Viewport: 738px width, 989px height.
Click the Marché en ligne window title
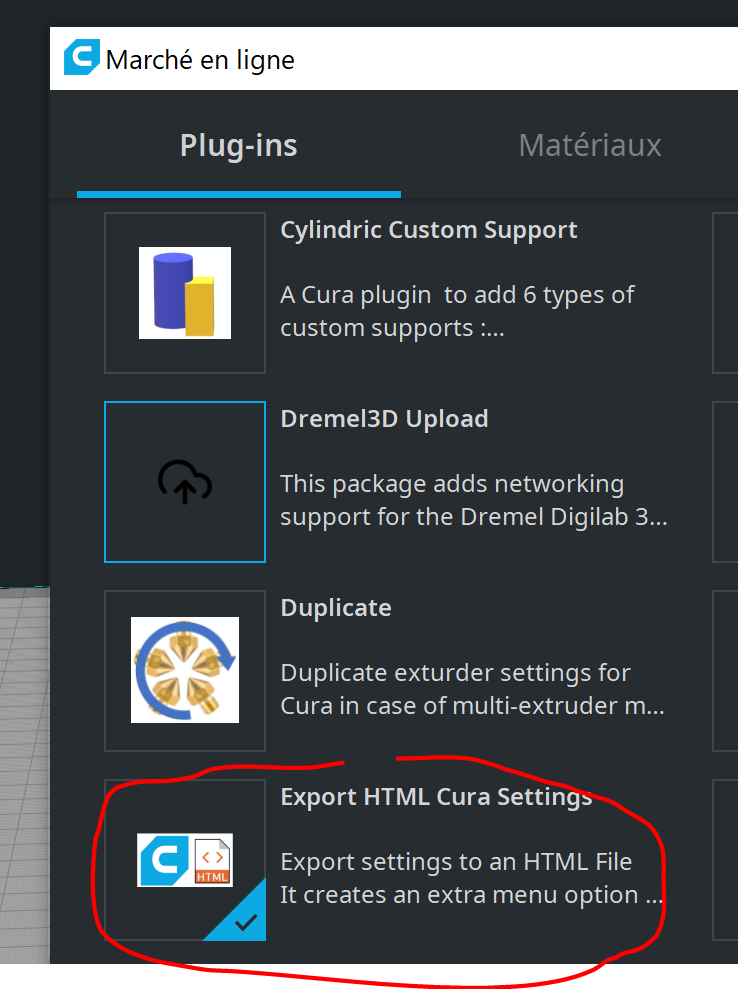pyautogui.click(x=200, y=60)
